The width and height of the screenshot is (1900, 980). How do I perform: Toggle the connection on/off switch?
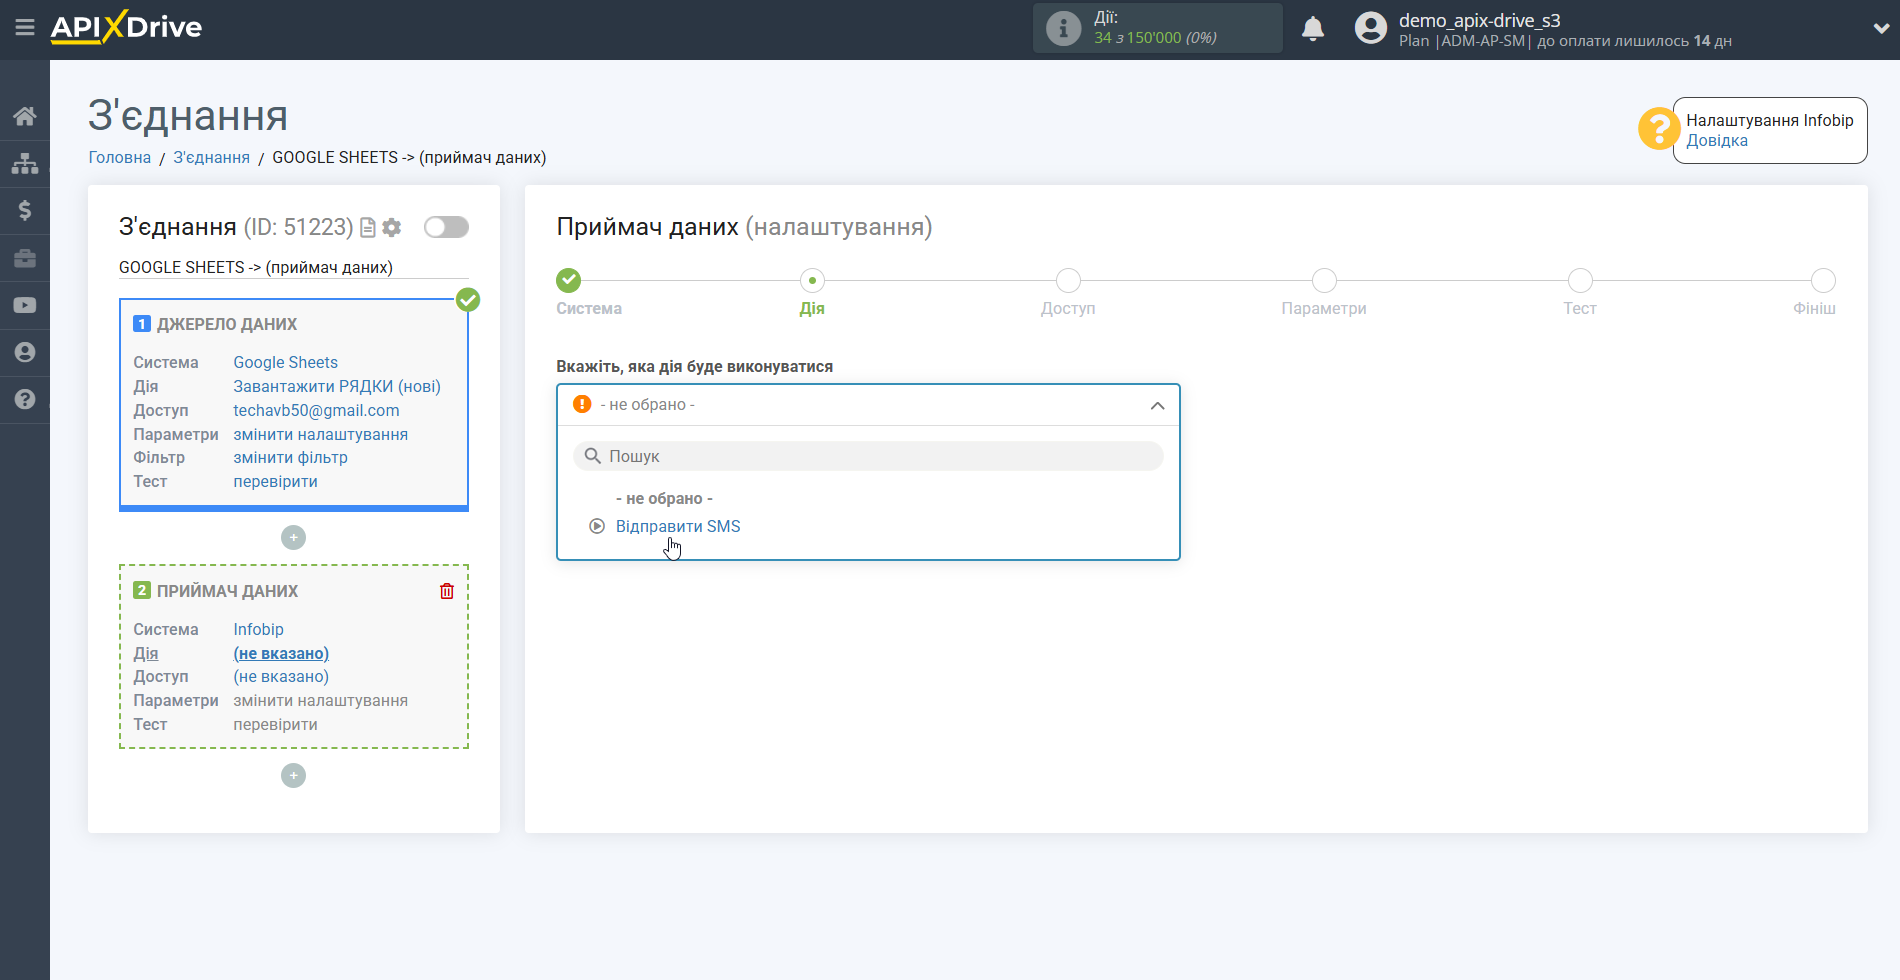pos(446,227)
